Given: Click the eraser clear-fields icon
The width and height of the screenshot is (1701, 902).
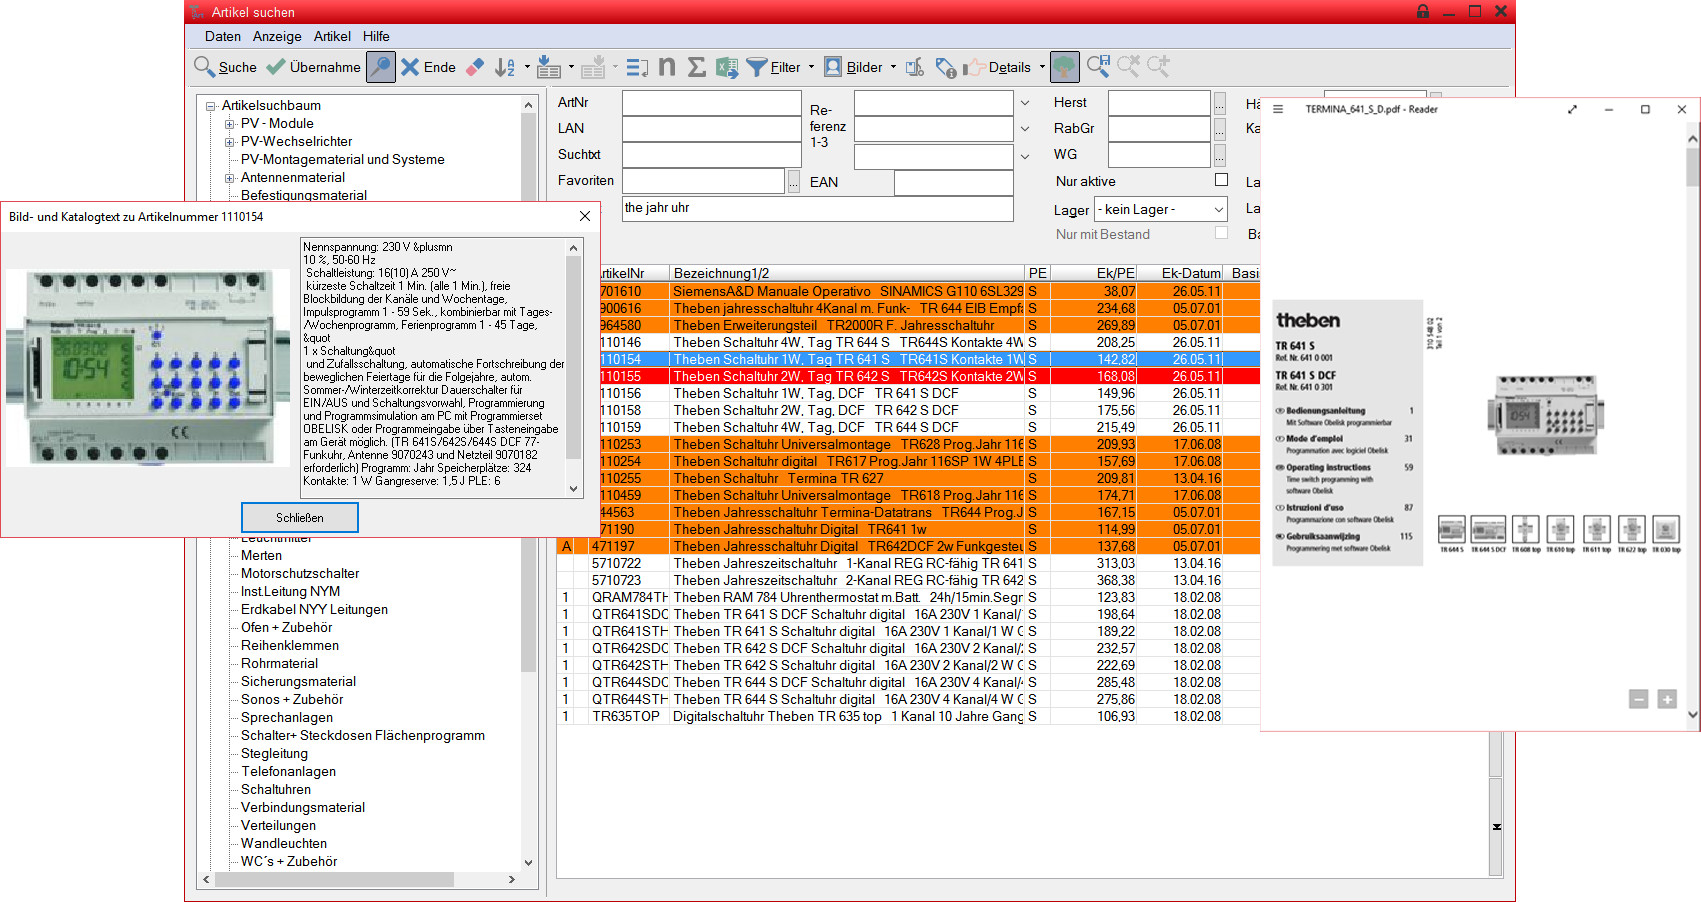Looking at the screenshot, I should pos(475,67).
